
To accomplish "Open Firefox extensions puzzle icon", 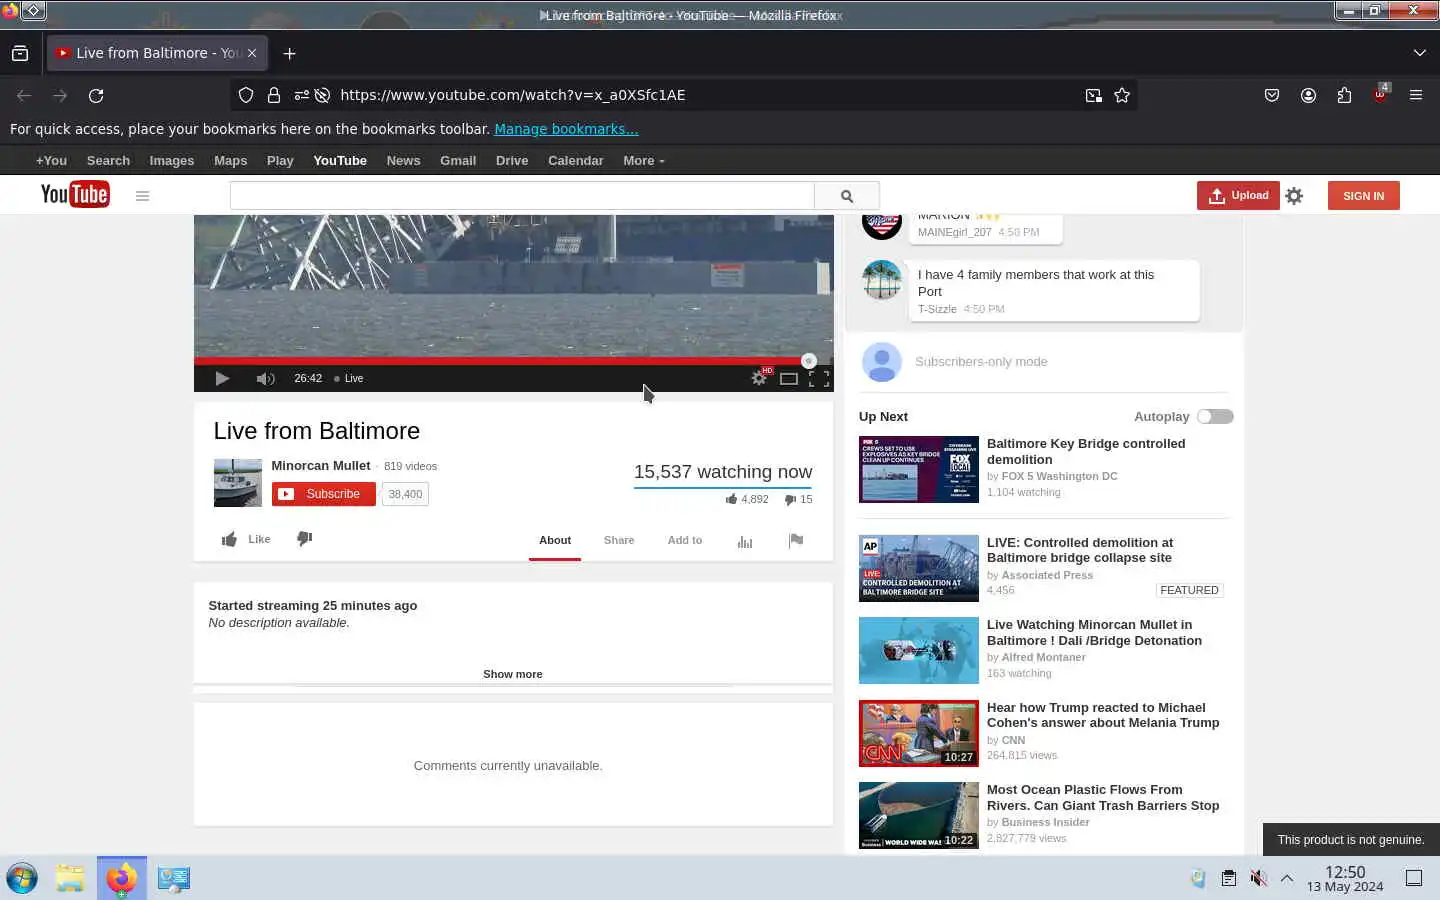I will (1344, 95).
